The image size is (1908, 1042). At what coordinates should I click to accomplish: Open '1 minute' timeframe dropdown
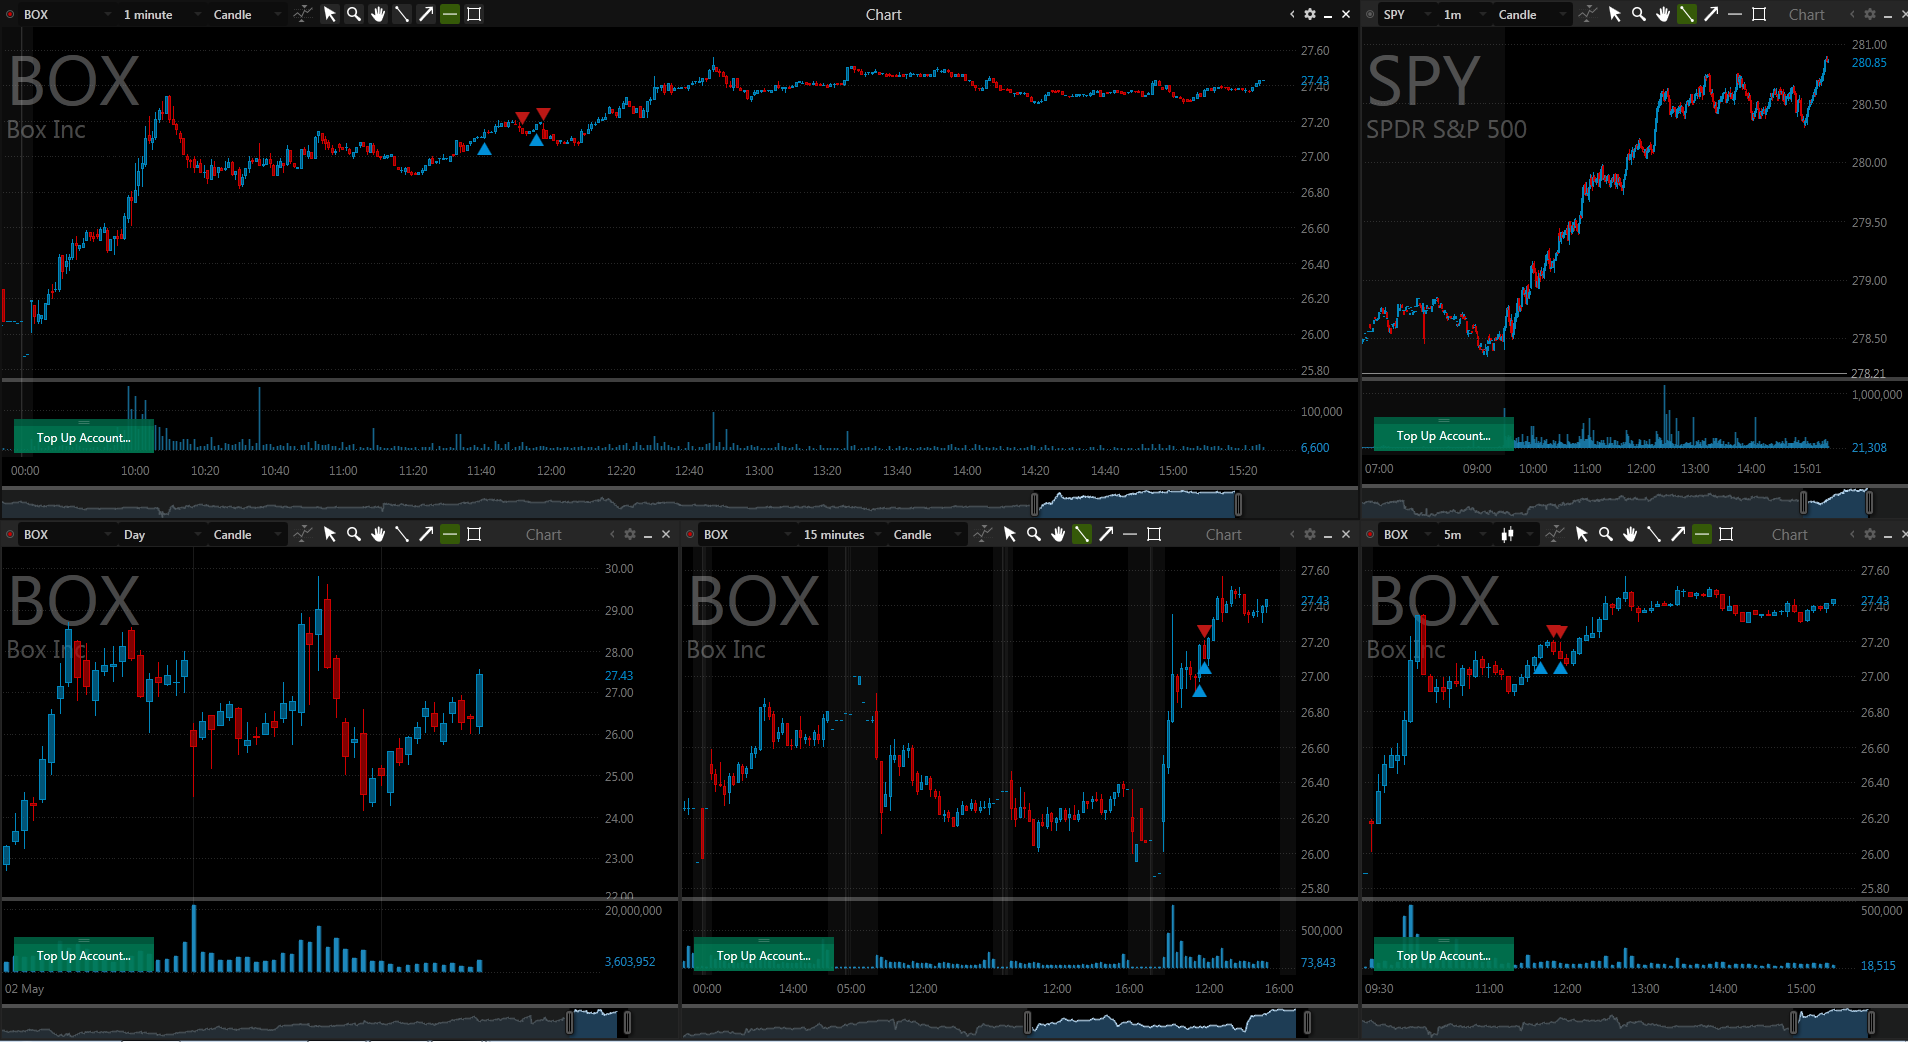click(160, 14)
